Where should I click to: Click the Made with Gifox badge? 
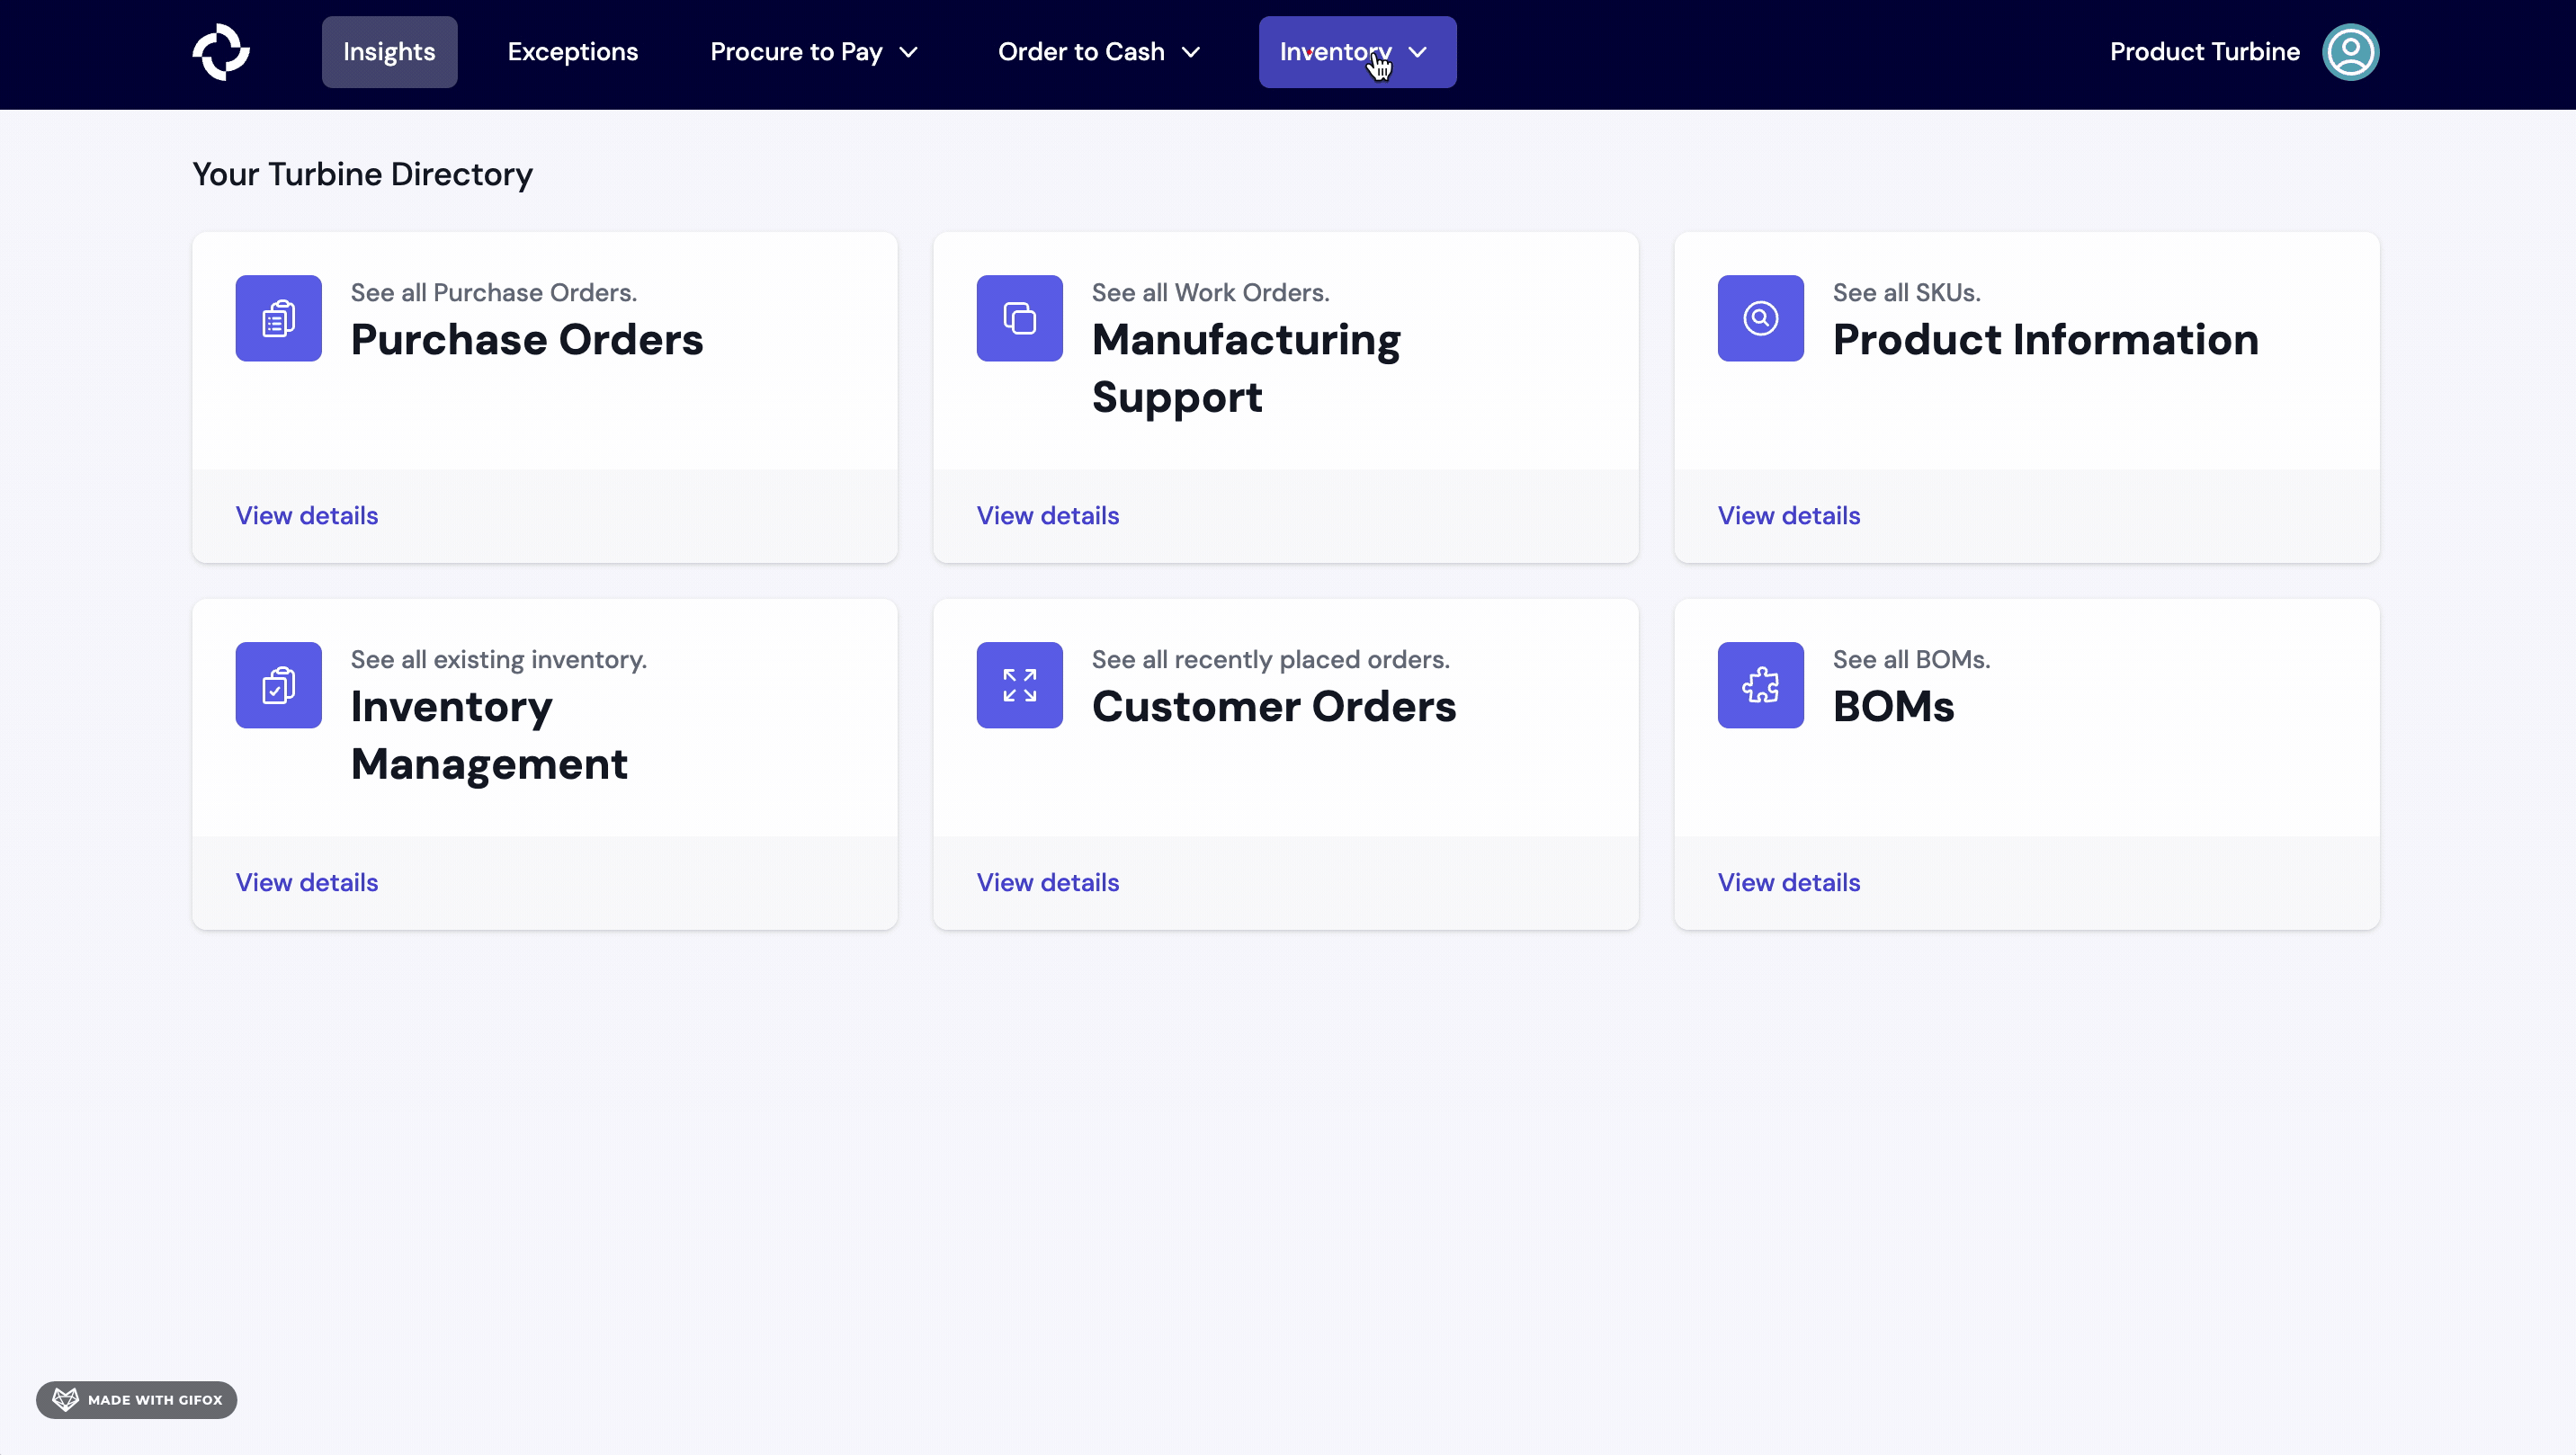tap(137, 1399)
